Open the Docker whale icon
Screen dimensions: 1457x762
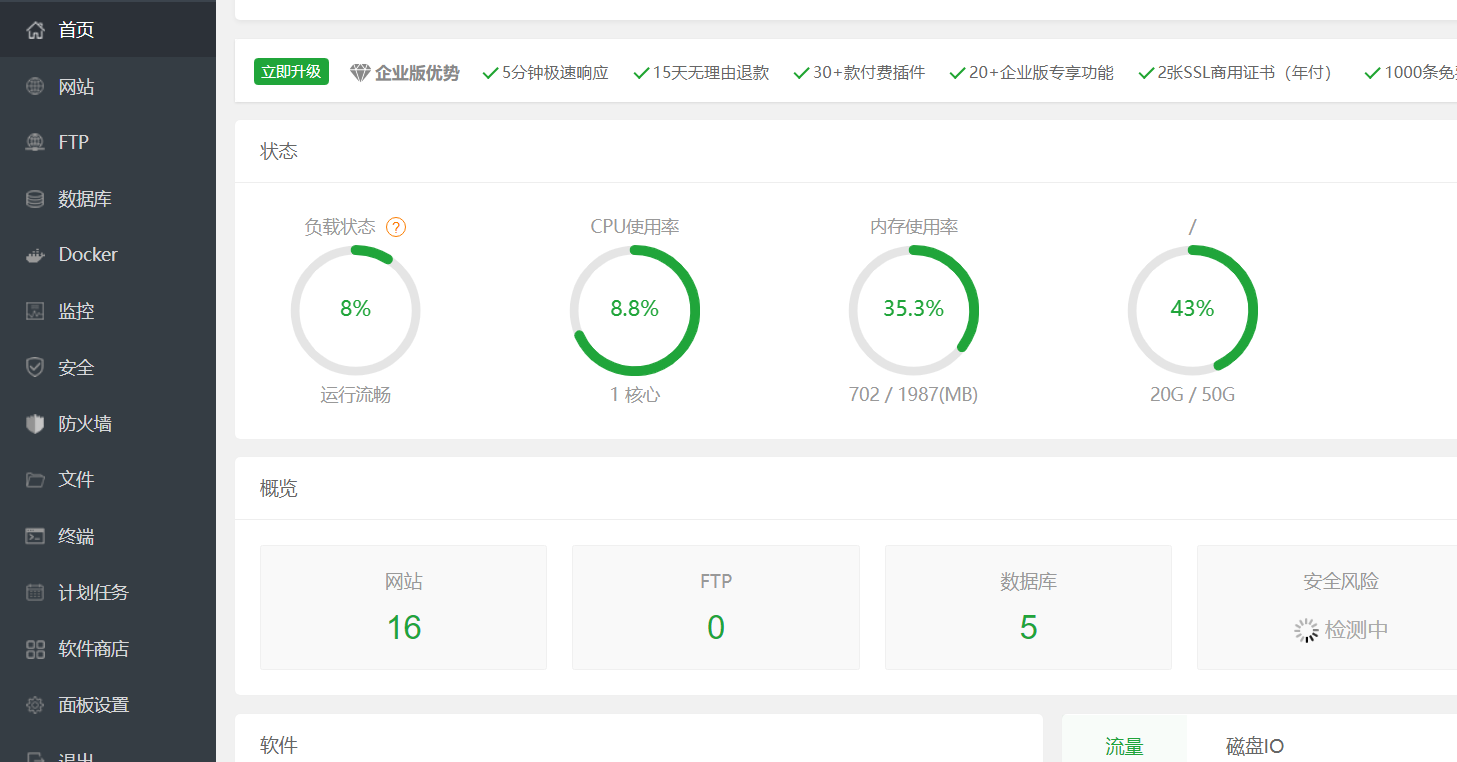pyautogui.click(x=35, y=255)
